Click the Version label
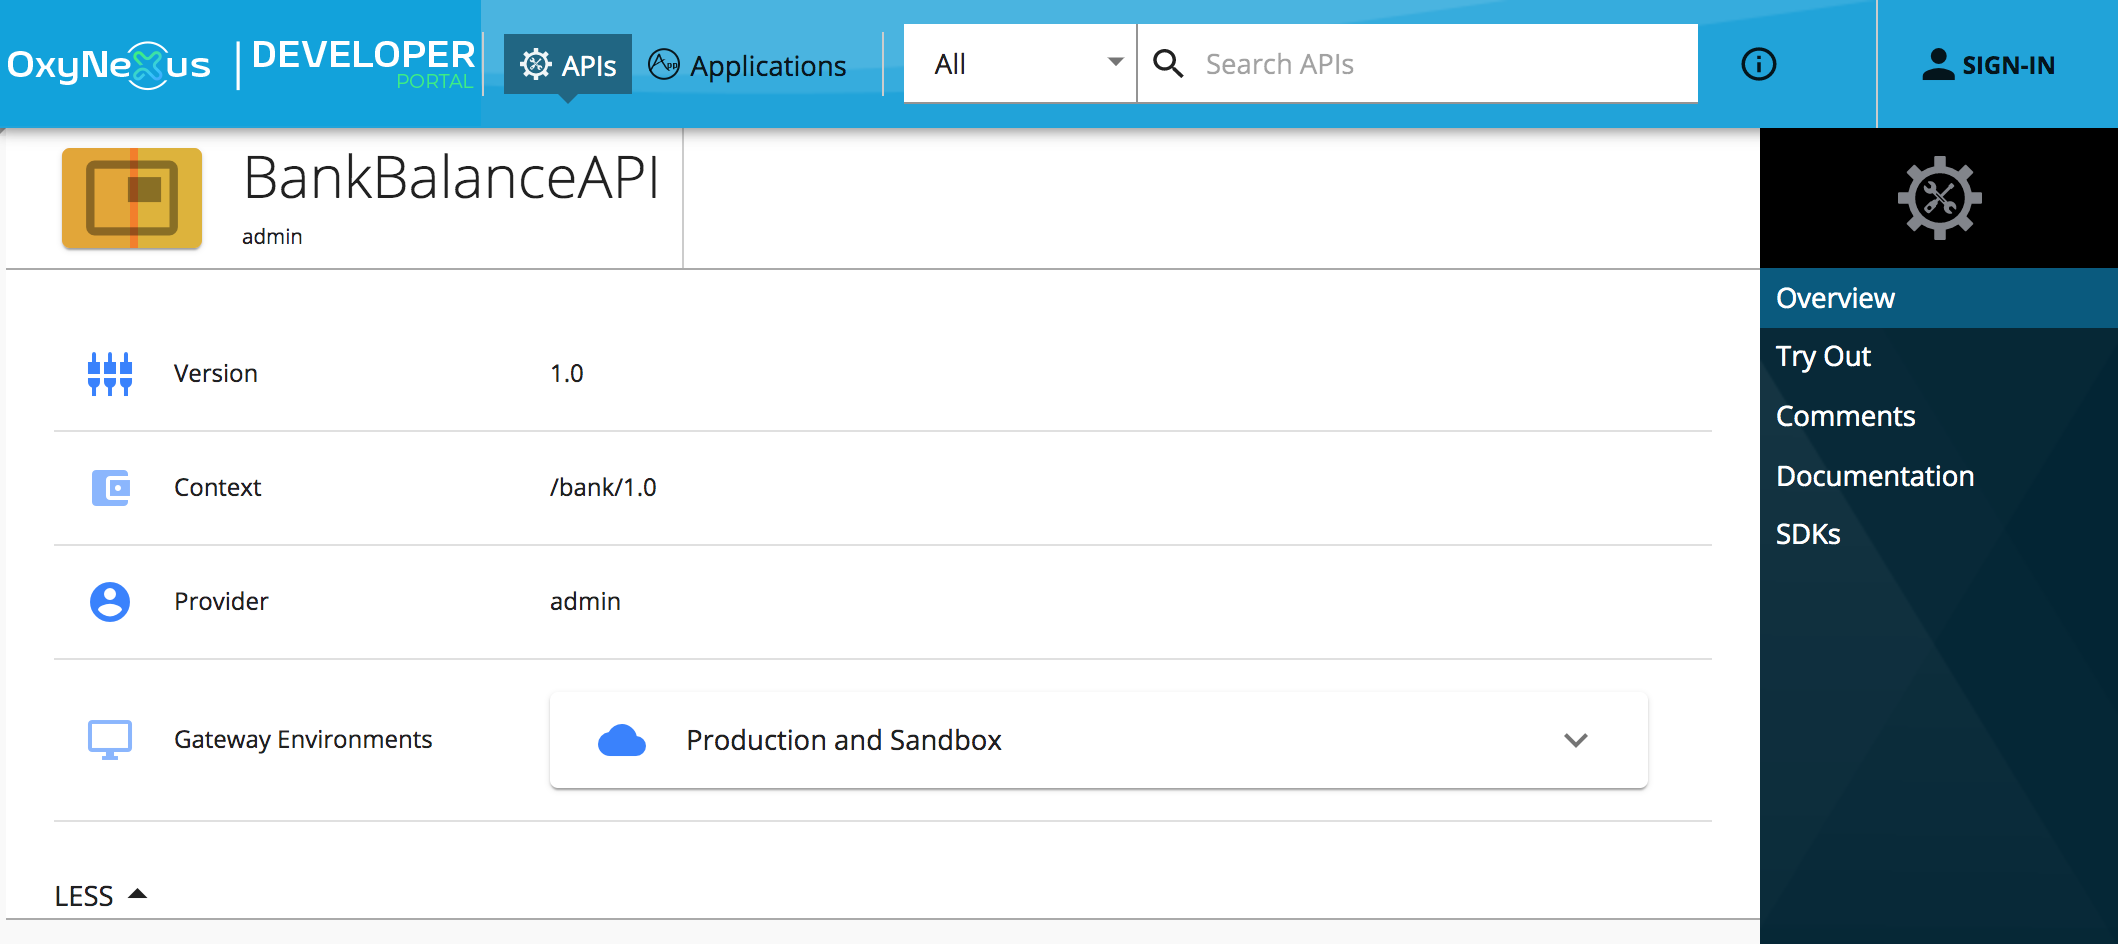Viewport: 2118px width, 944px height. coord(216,373)
